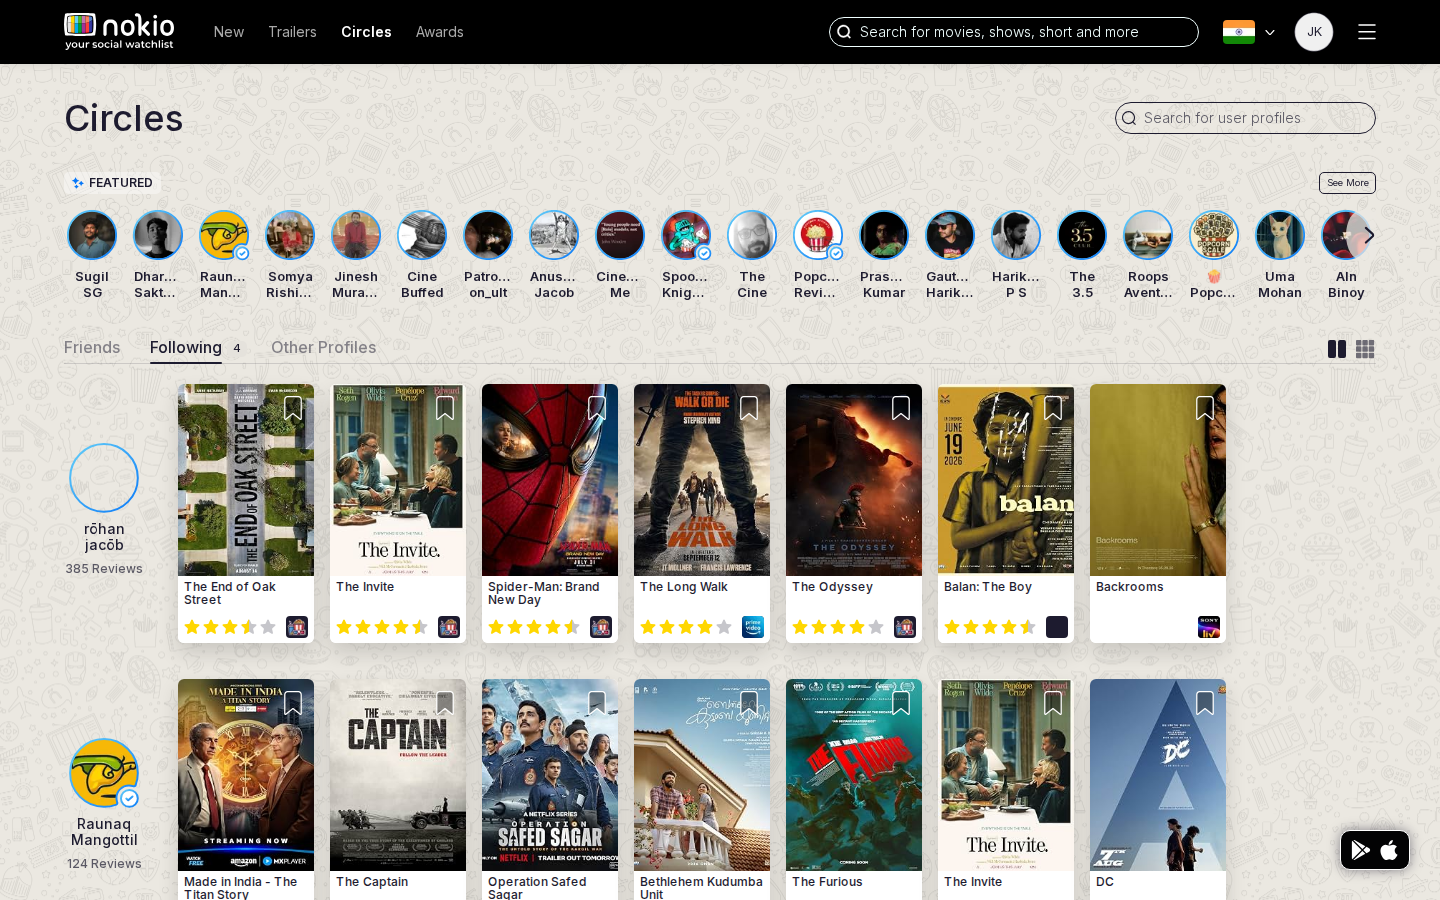
Task: Open The Furious title link
Action: [827, 882]
